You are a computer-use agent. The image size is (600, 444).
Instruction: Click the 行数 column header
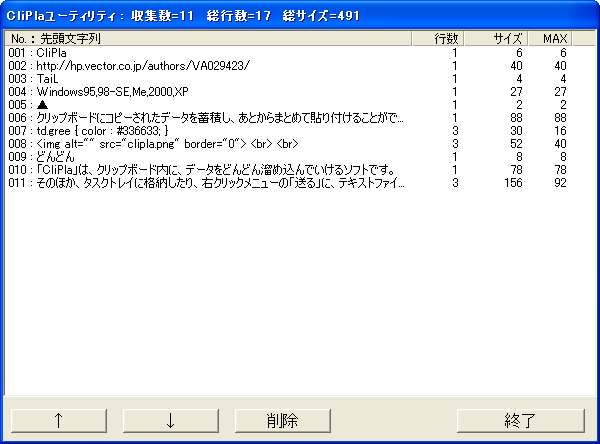click(438, 38)
